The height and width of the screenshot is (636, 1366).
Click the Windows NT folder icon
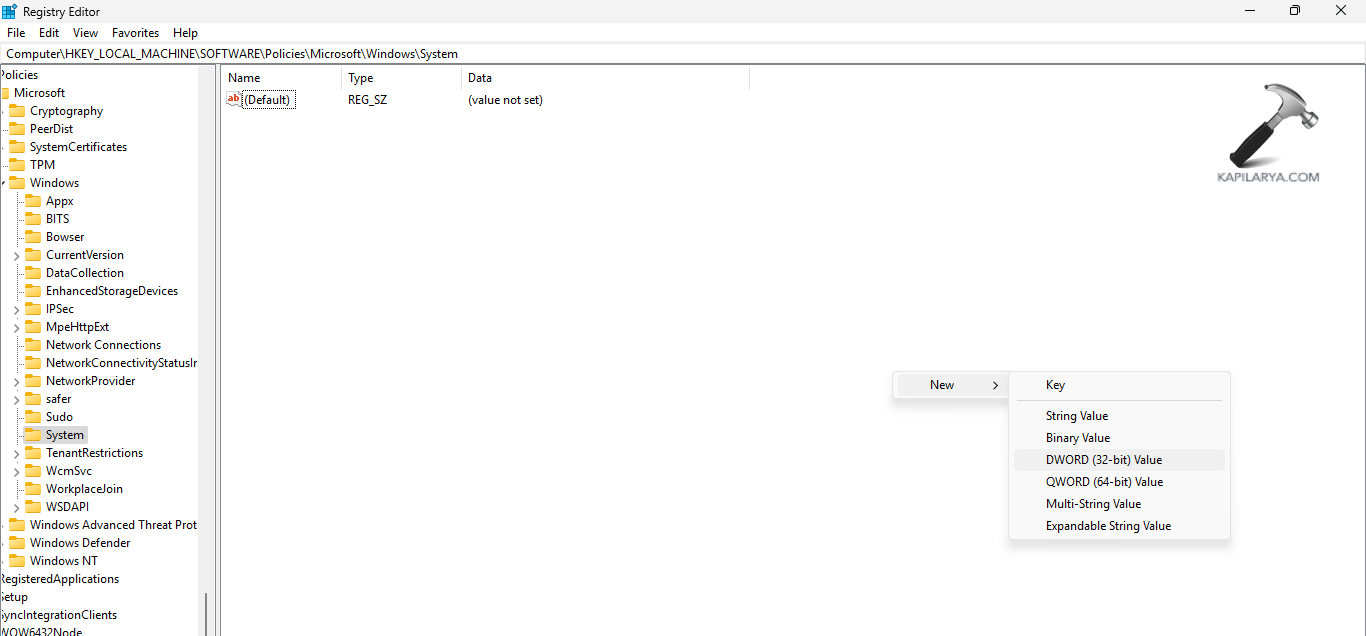point(17,561)
